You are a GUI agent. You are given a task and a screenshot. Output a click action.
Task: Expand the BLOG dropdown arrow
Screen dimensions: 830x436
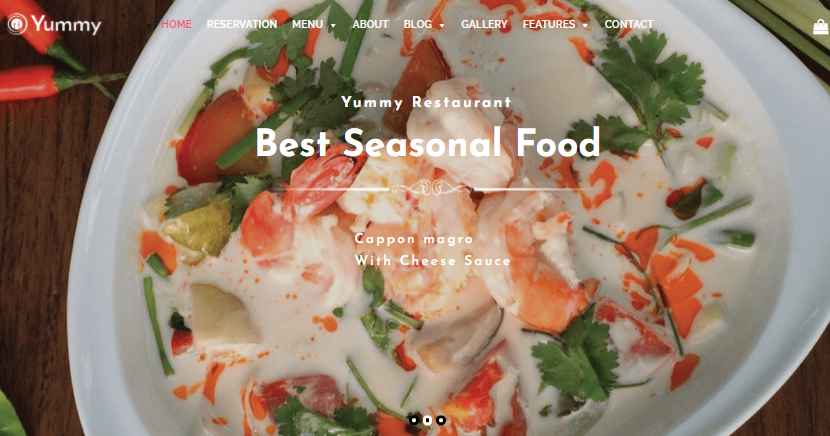(442, 25)
